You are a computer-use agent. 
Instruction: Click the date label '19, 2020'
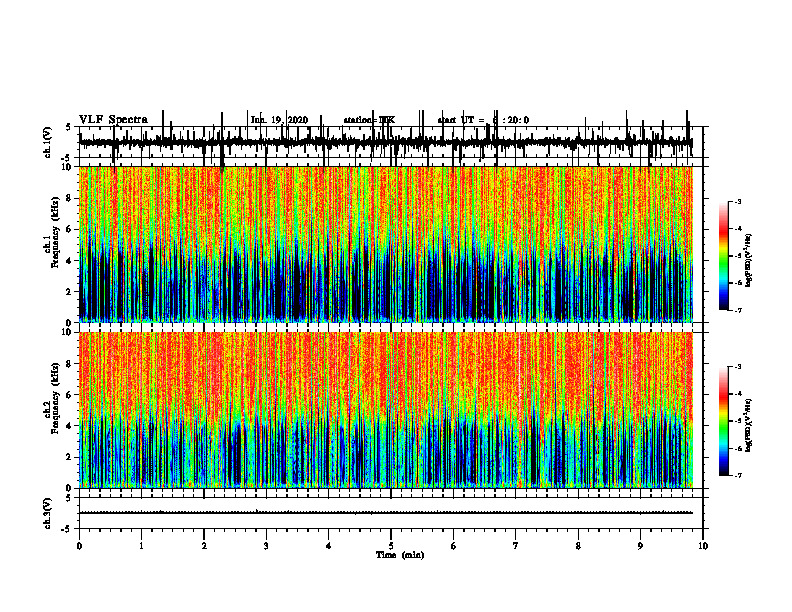click(291, 120)
